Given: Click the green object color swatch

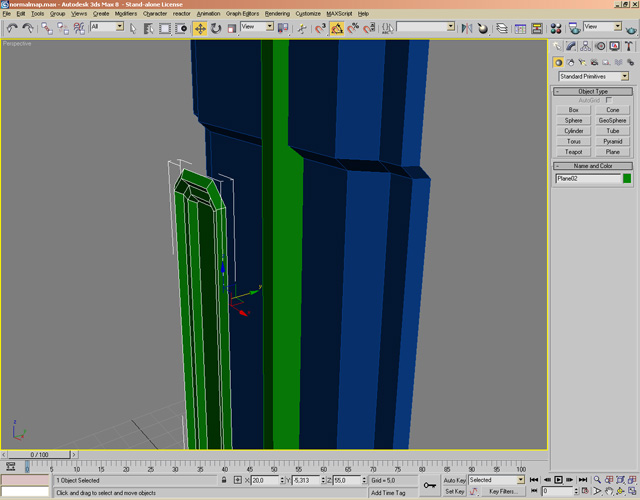Looking at the screenshot, I should tap(627, 179).
